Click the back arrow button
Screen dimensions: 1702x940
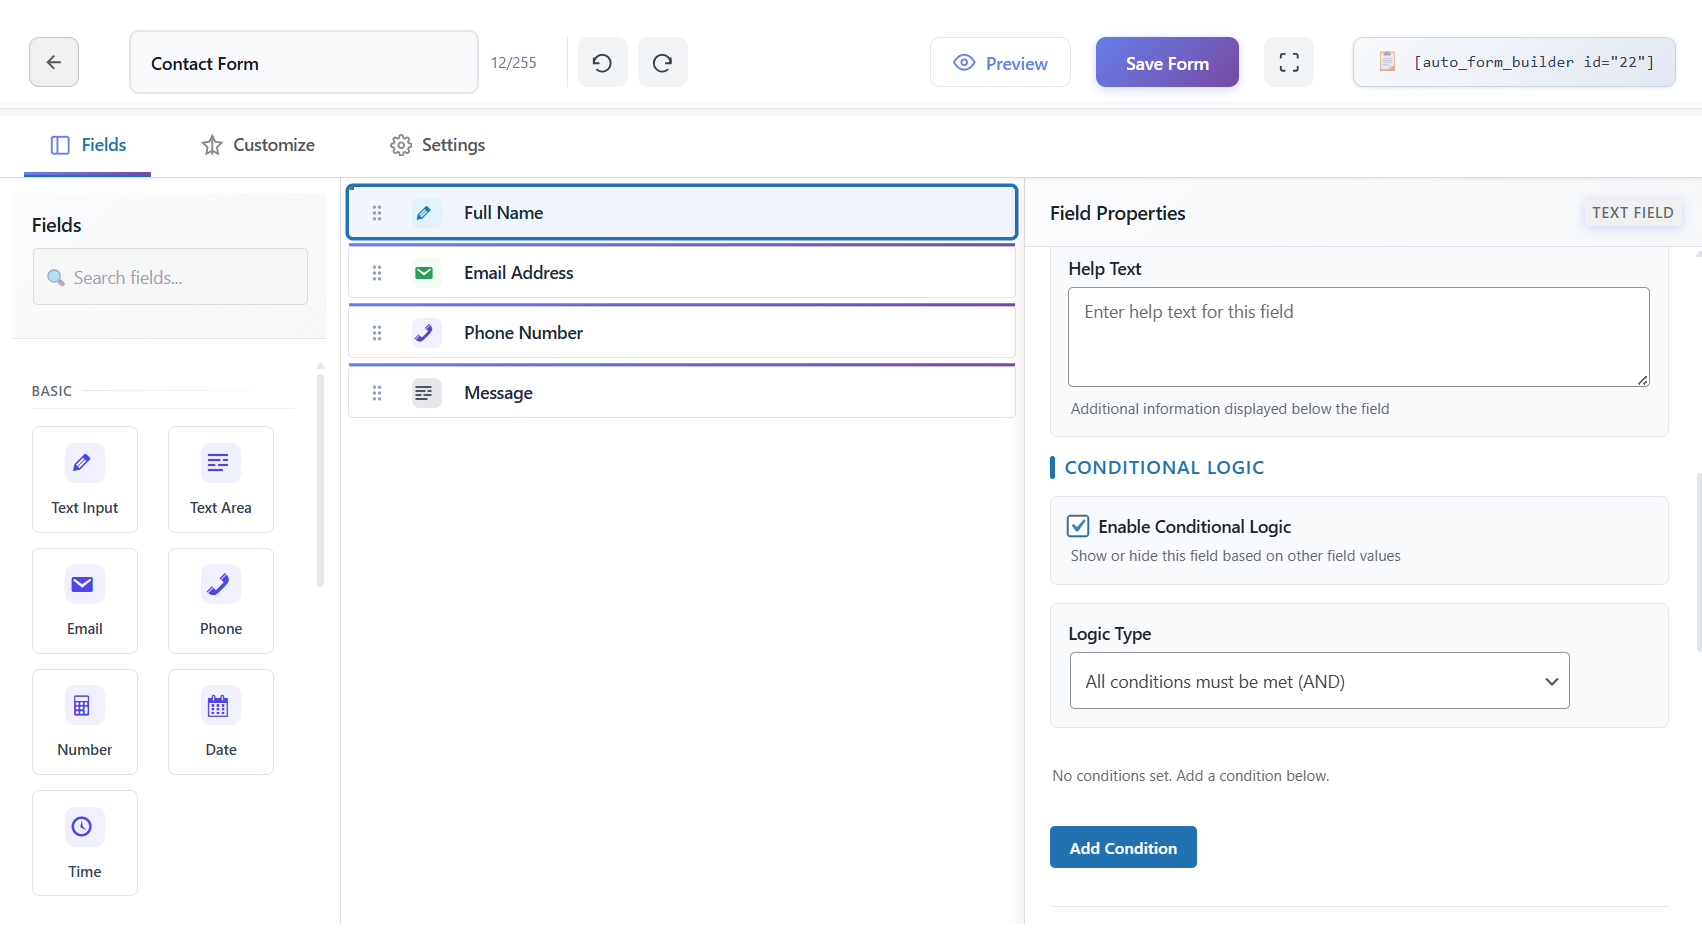(54, 62)
